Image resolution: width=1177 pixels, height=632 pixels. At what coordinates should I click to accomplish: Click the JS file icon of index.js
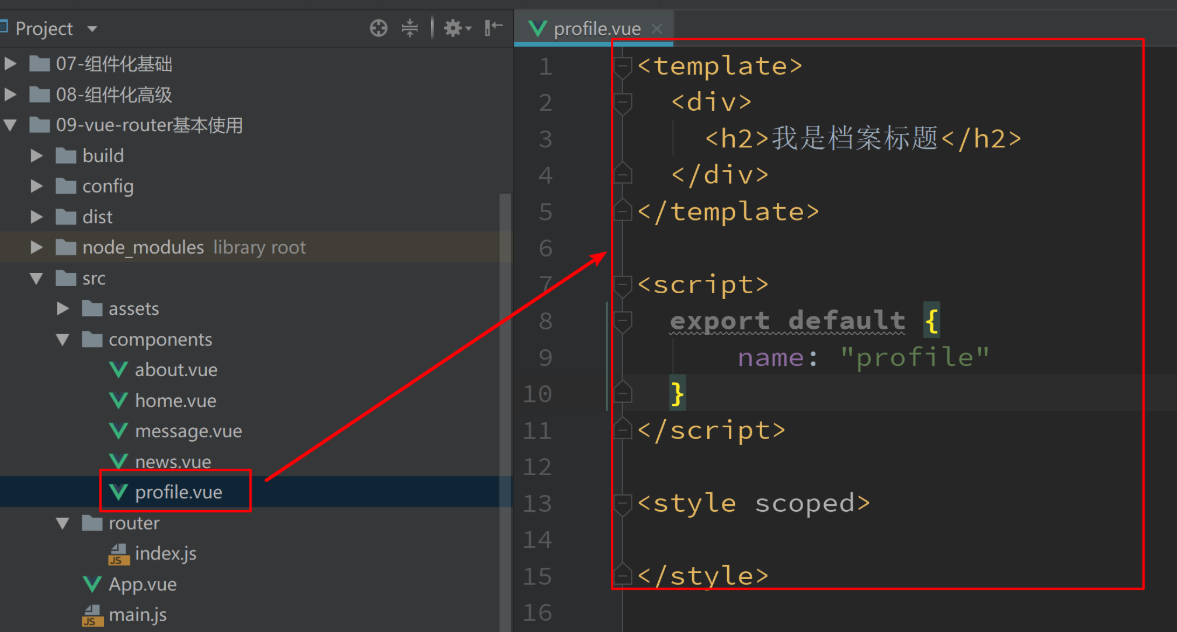pyautogui.click(x=119, y=555)
